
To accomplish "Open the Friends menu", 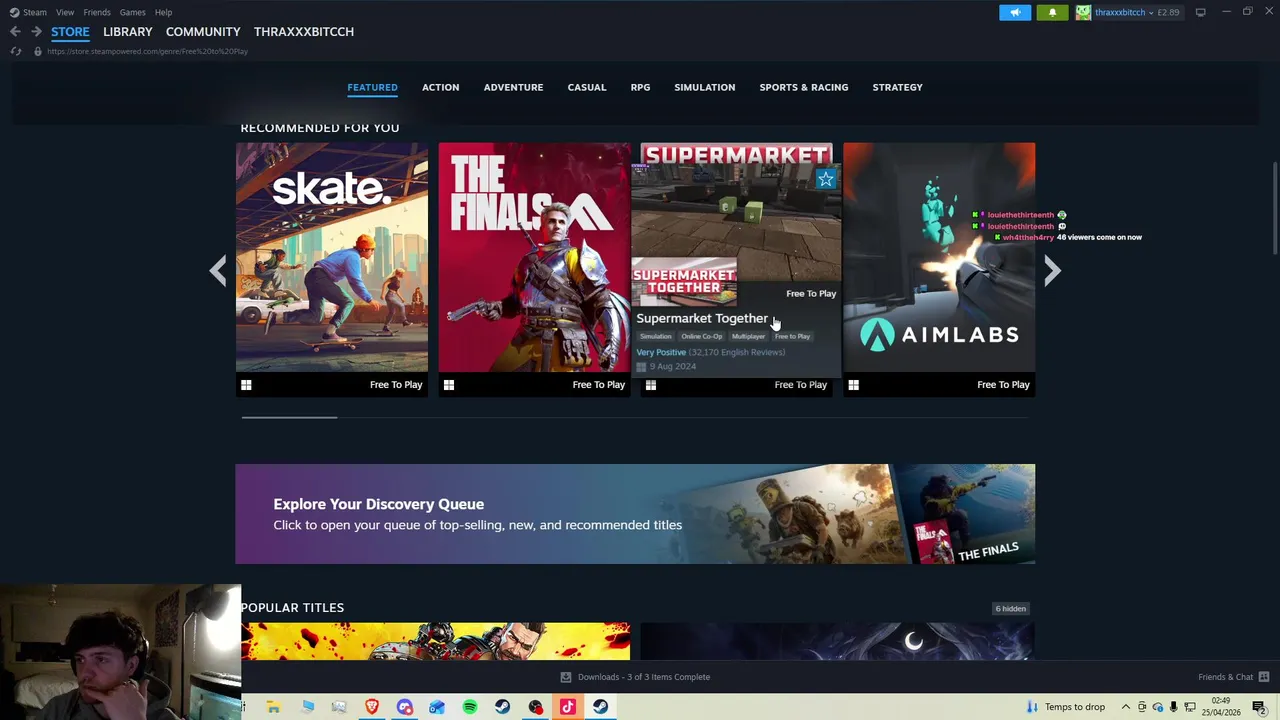I will [x=97, y=12].
